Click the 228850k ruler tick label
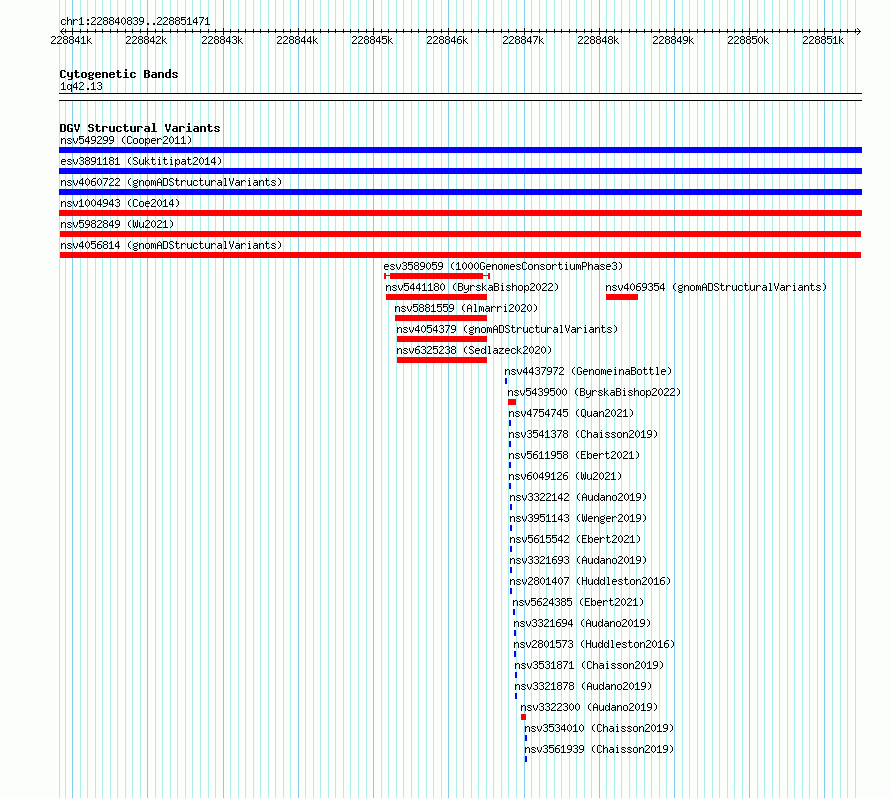Image resolution: width=890 pixels, height=798 pixels. [748, 40]
